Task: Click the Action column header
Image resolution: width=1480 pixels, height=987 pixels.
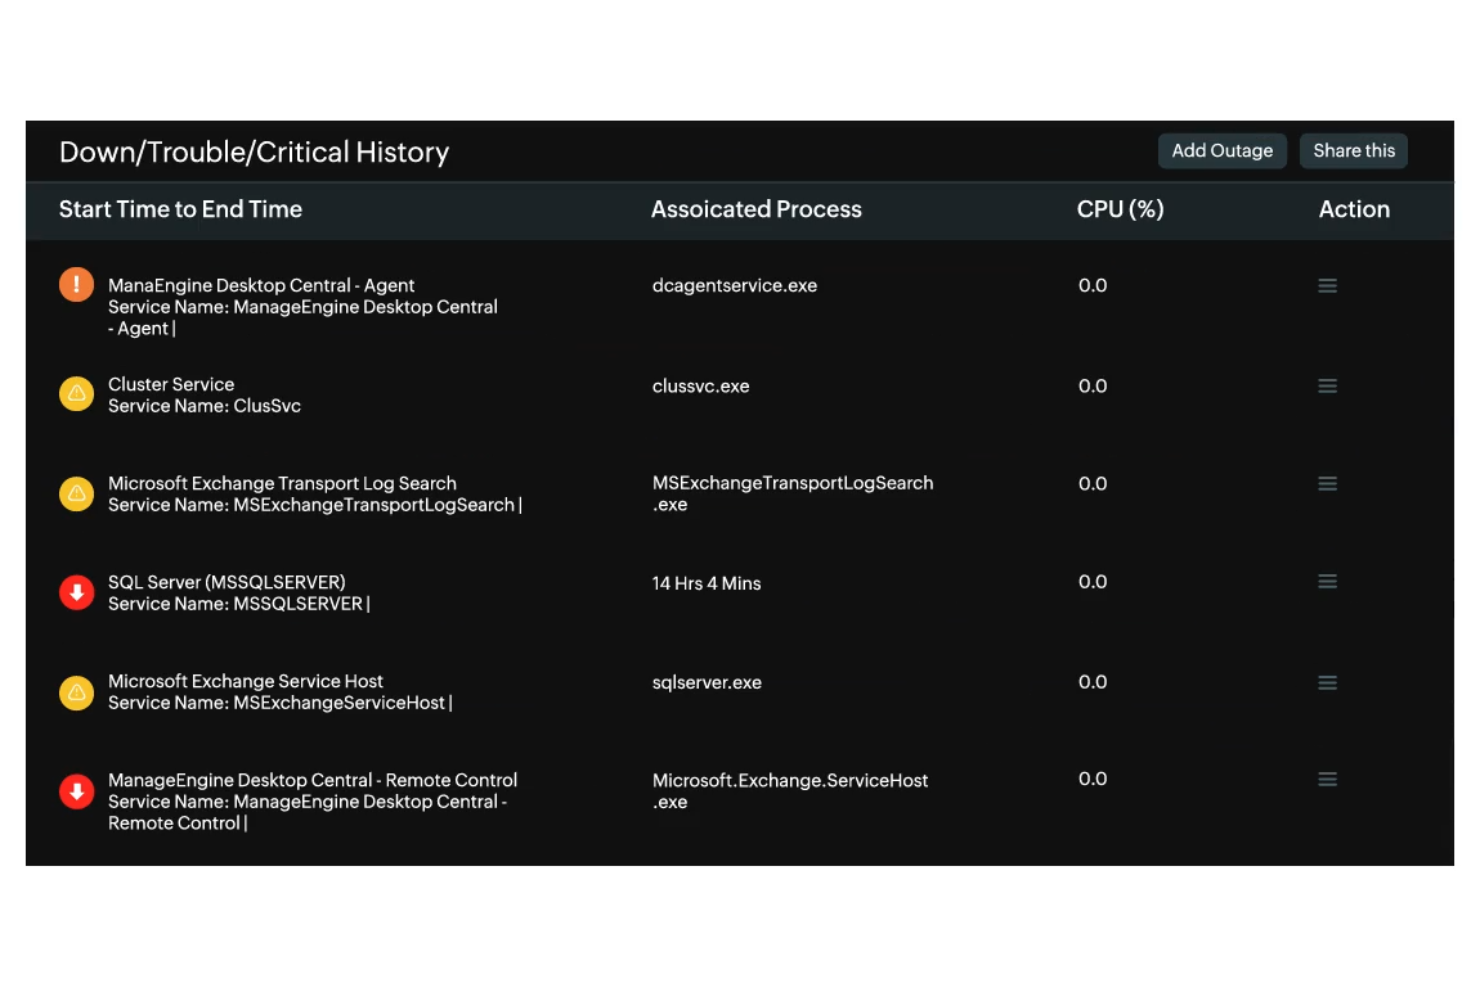Action: (x=1354, y=210)
